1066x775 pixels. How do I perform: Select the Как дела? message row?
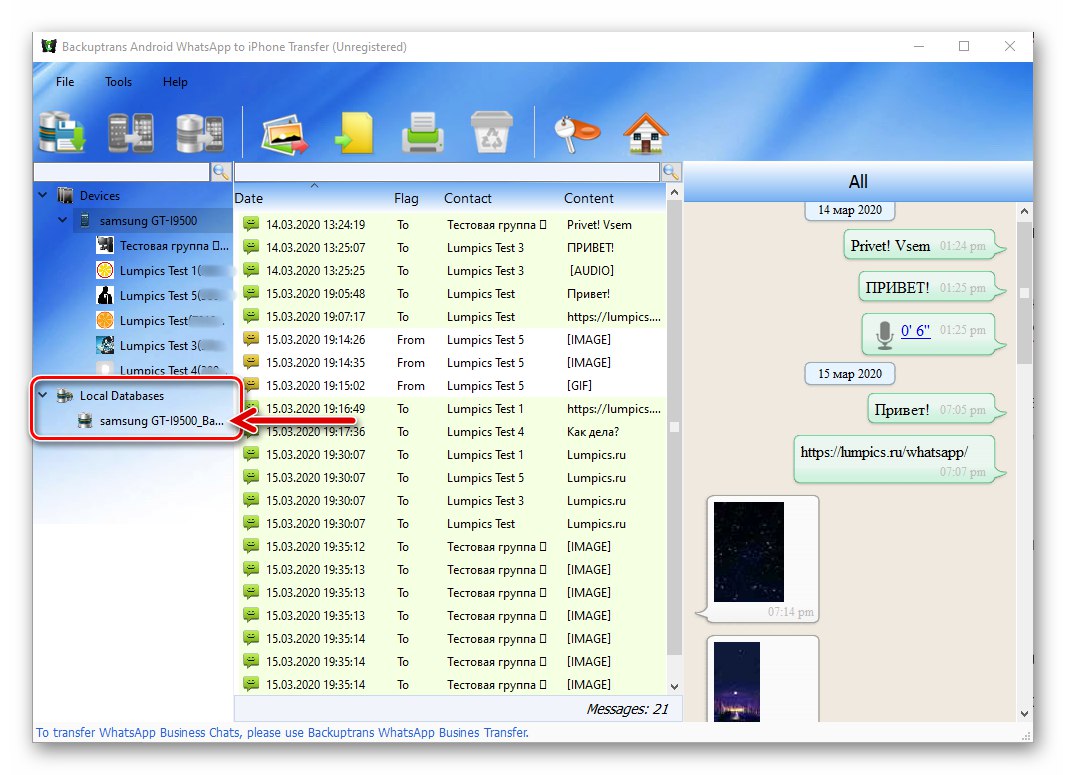coord(451,432)
